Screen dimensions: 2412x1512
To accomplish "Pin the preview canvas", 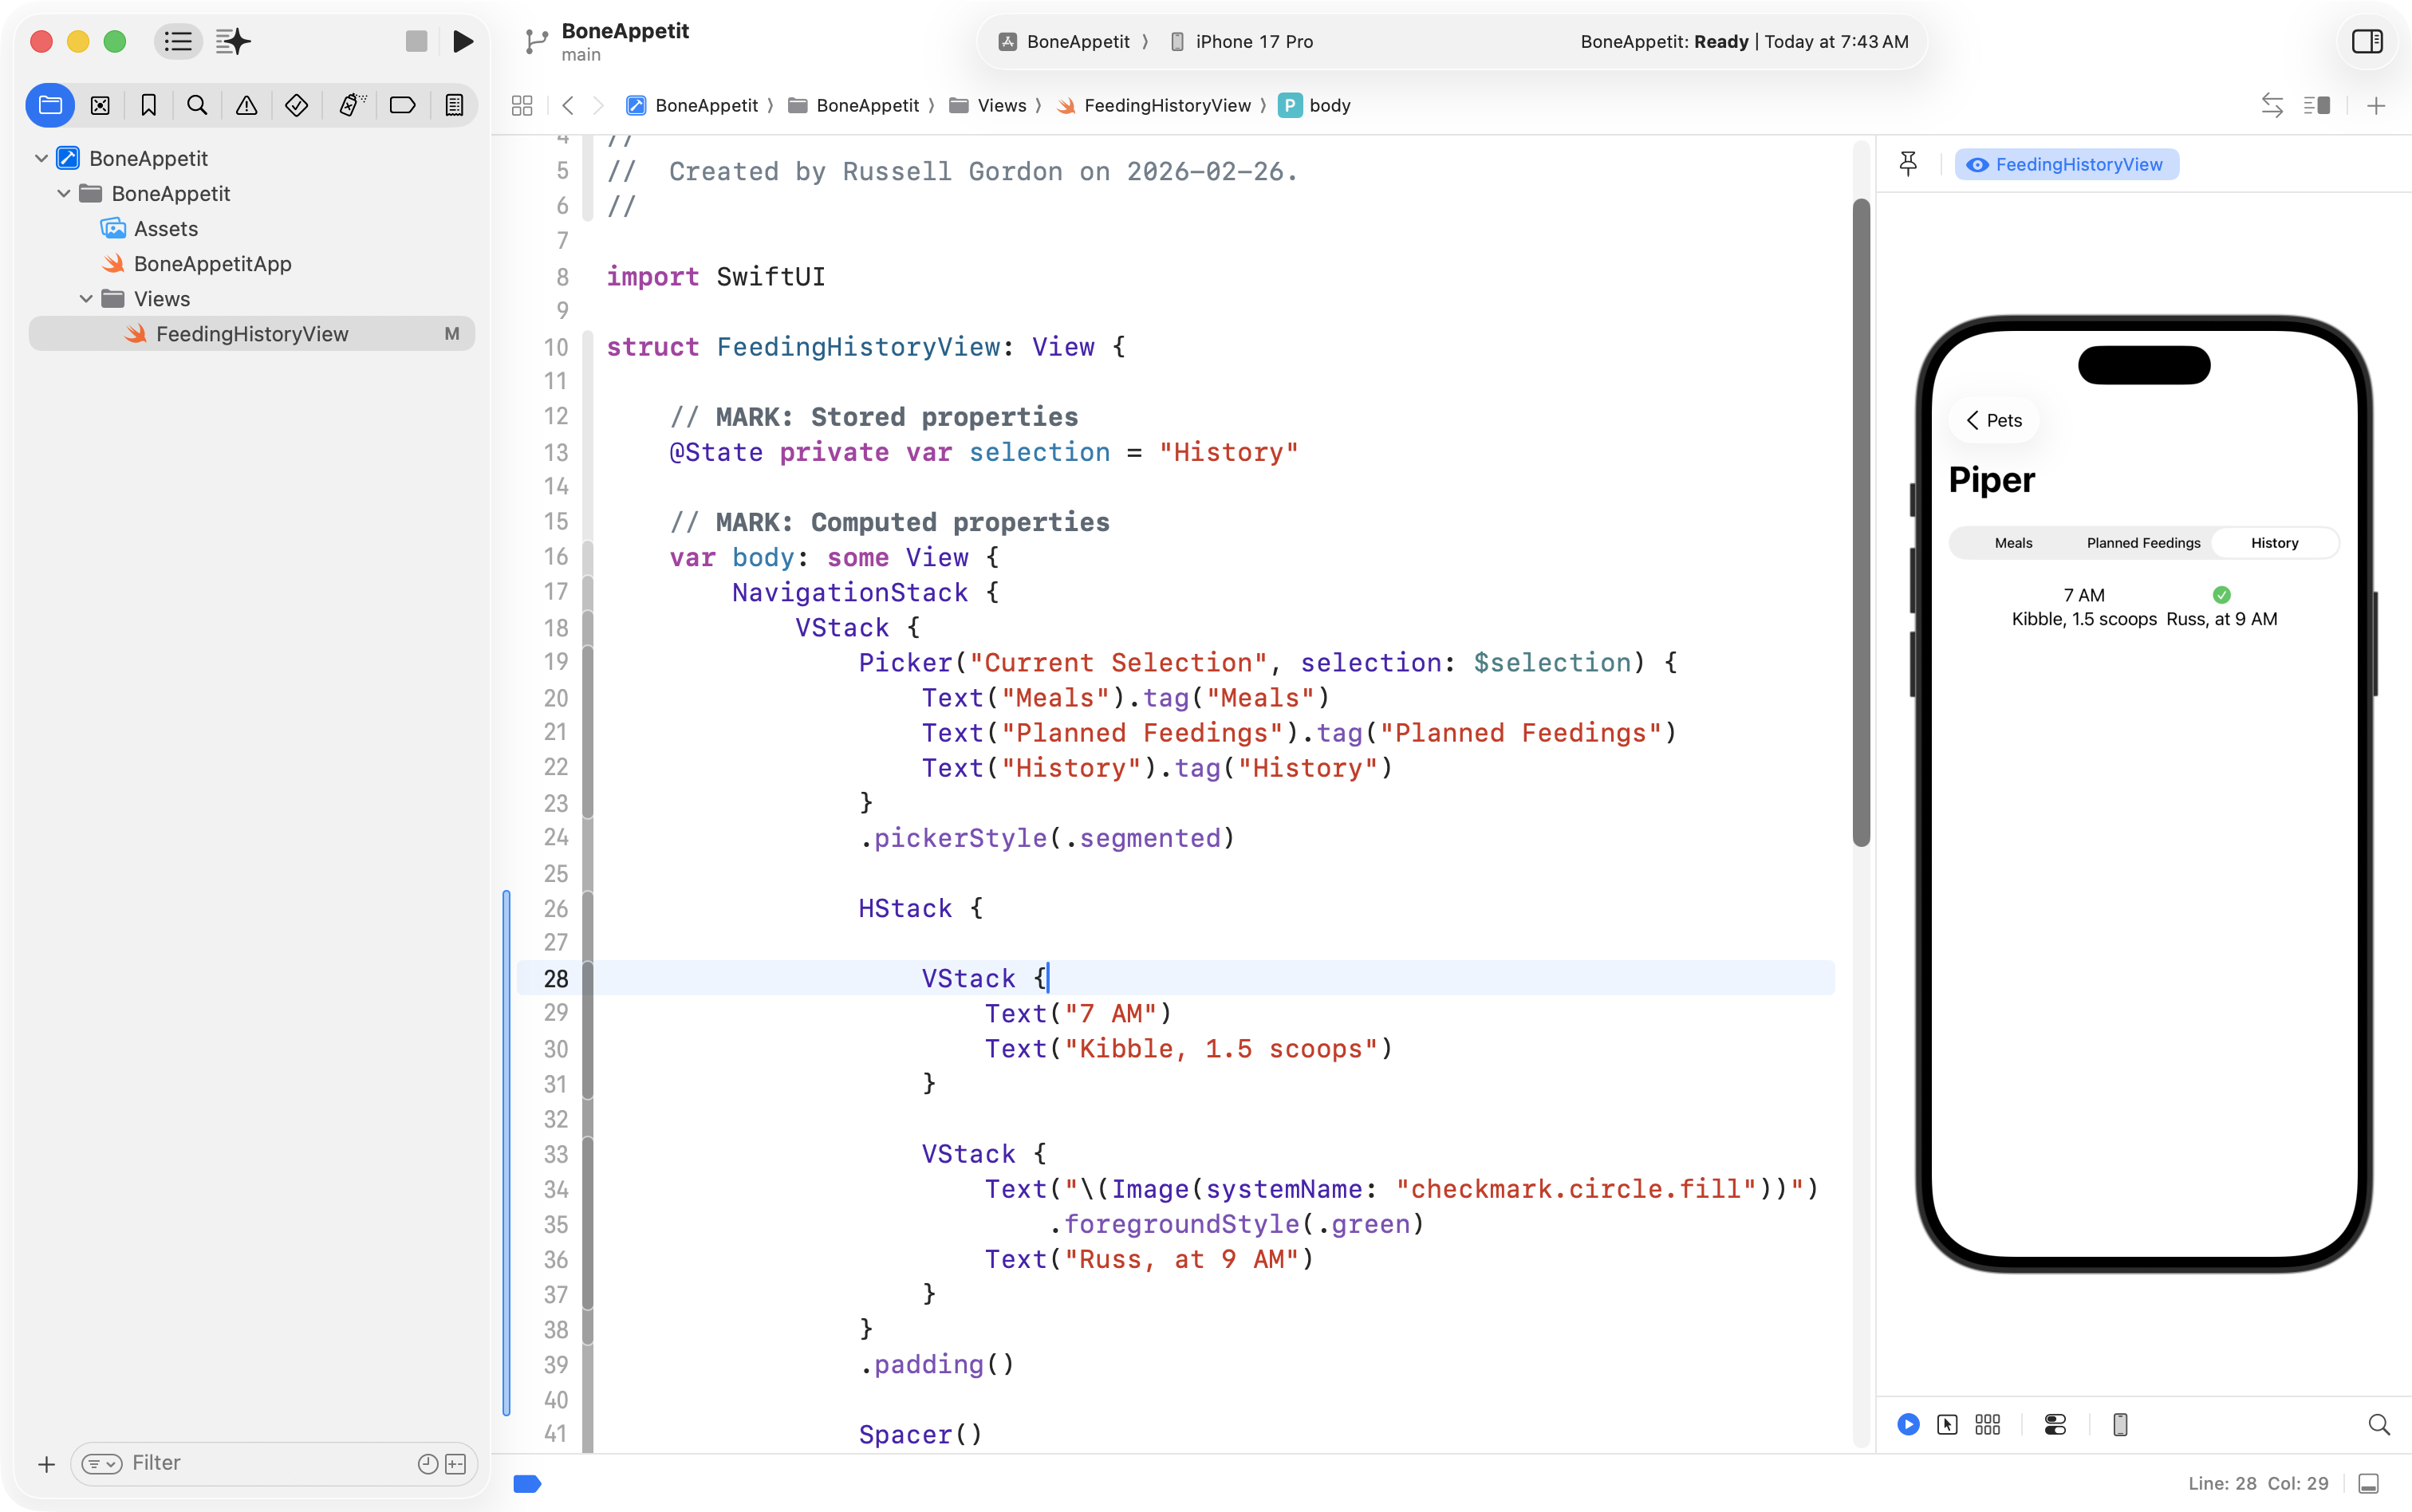I will coord(1908,164).
